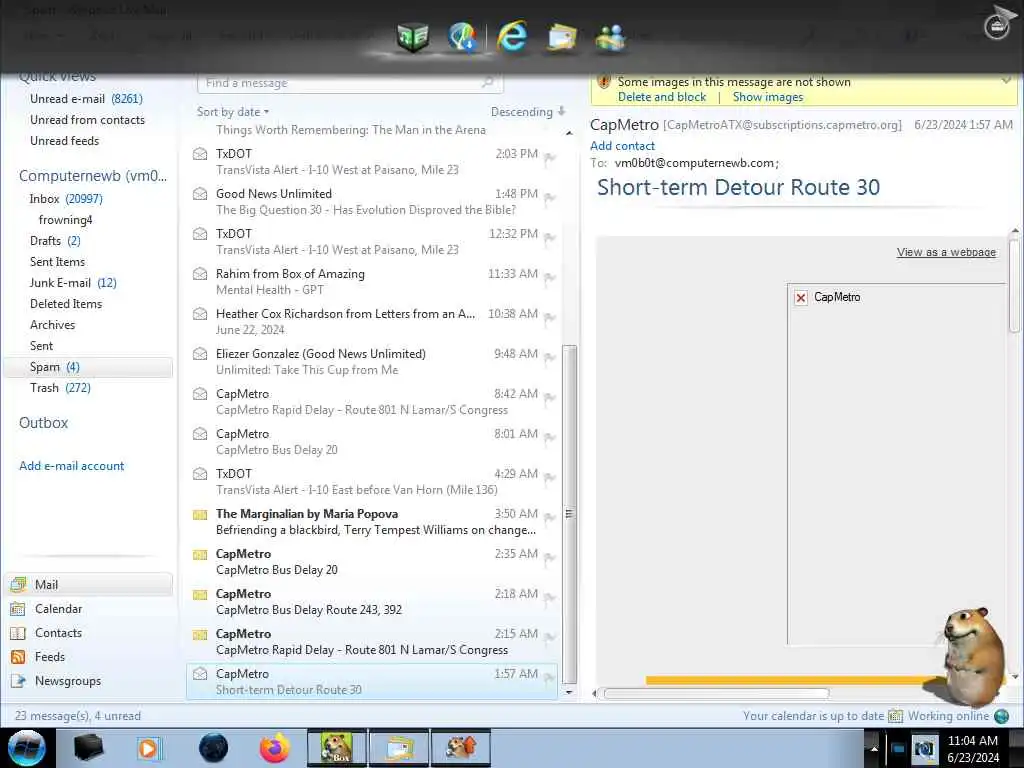The height and width of the screenshot is (768, 1024).
Task: Flag the Heather Cox Richardson message
Action: [x=550, y=318]
